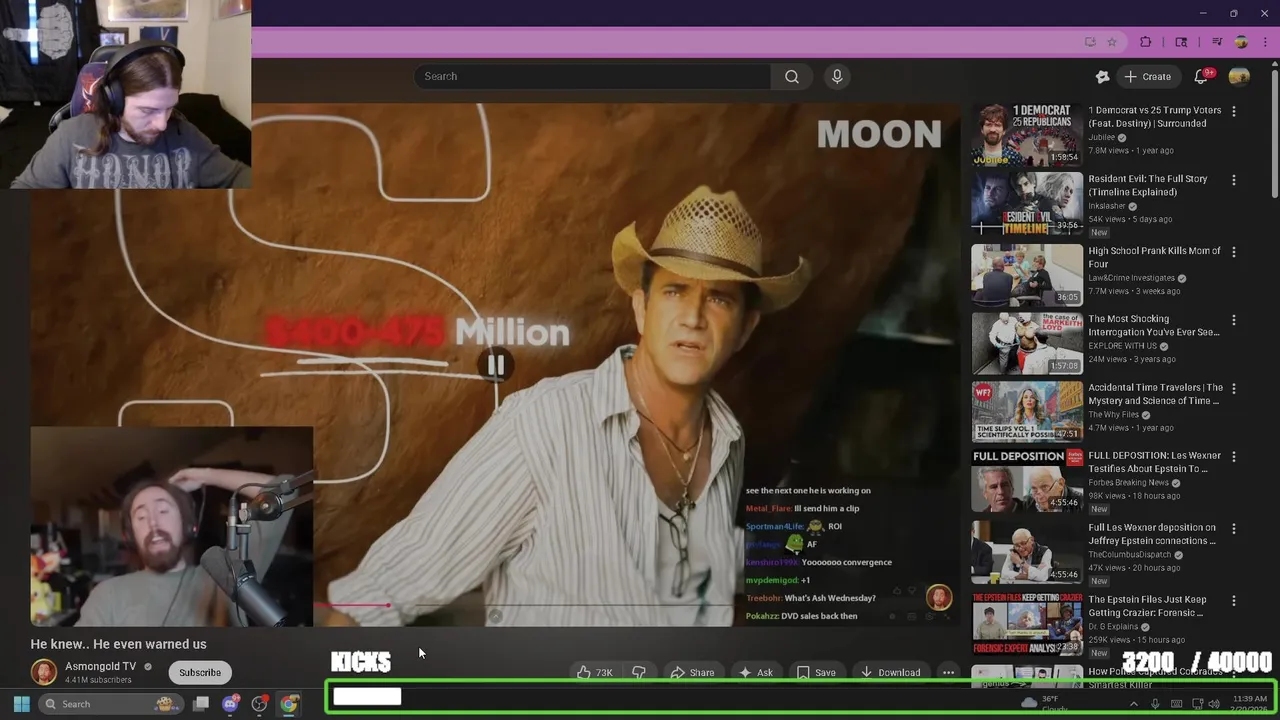The height and width of the screenshot is (720, 1280).
Task: Open YouTube account avatar menu
Action: 1239,76
